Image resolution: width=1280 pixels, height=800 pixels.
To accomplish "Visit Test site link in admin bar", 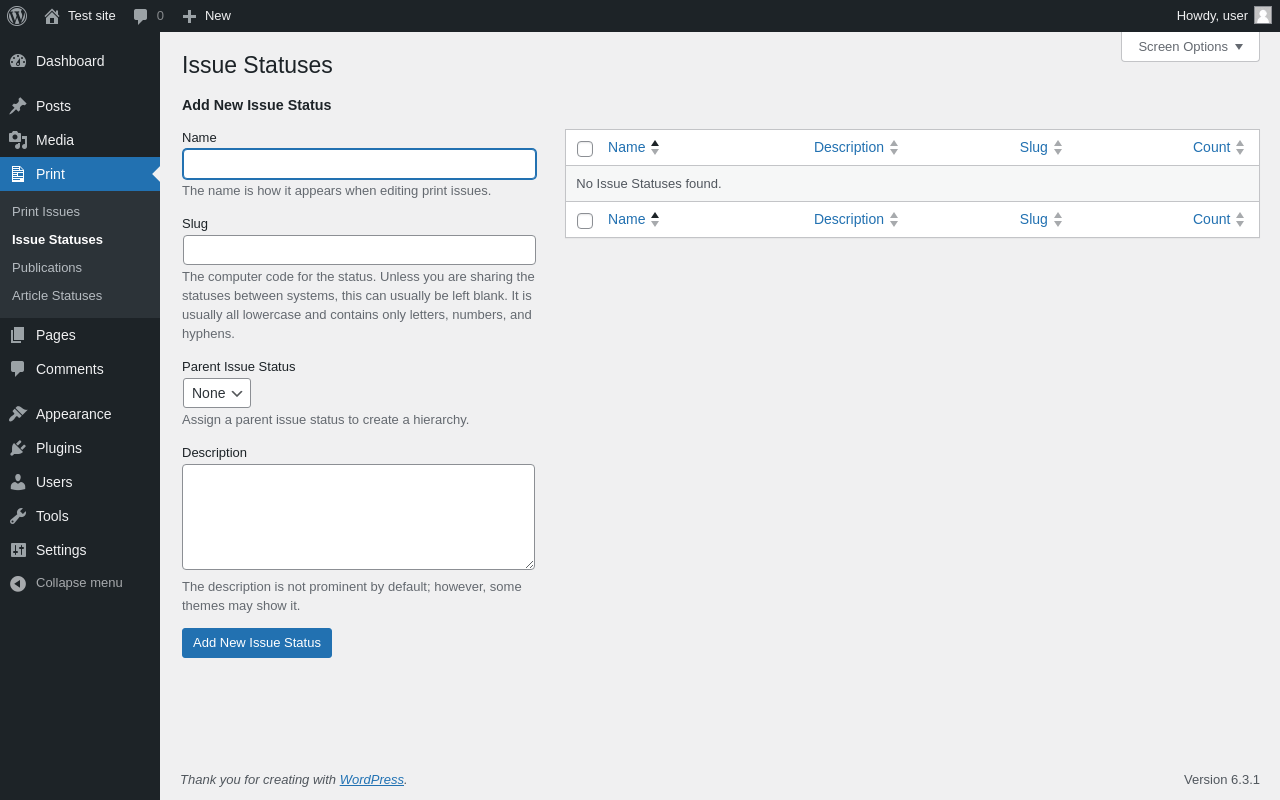I will coord(92,16).
